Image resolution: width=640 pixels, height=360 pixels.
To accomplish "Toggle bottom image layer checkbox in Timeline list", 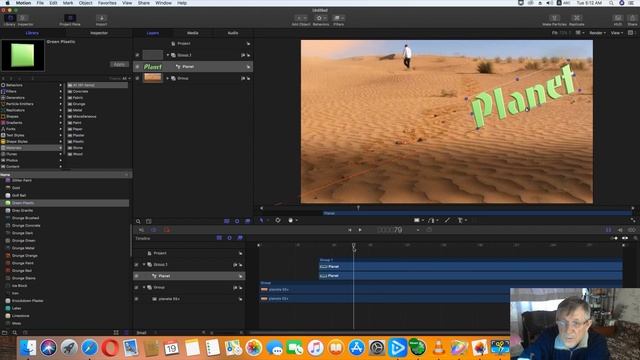I will [x=136, y=299].
